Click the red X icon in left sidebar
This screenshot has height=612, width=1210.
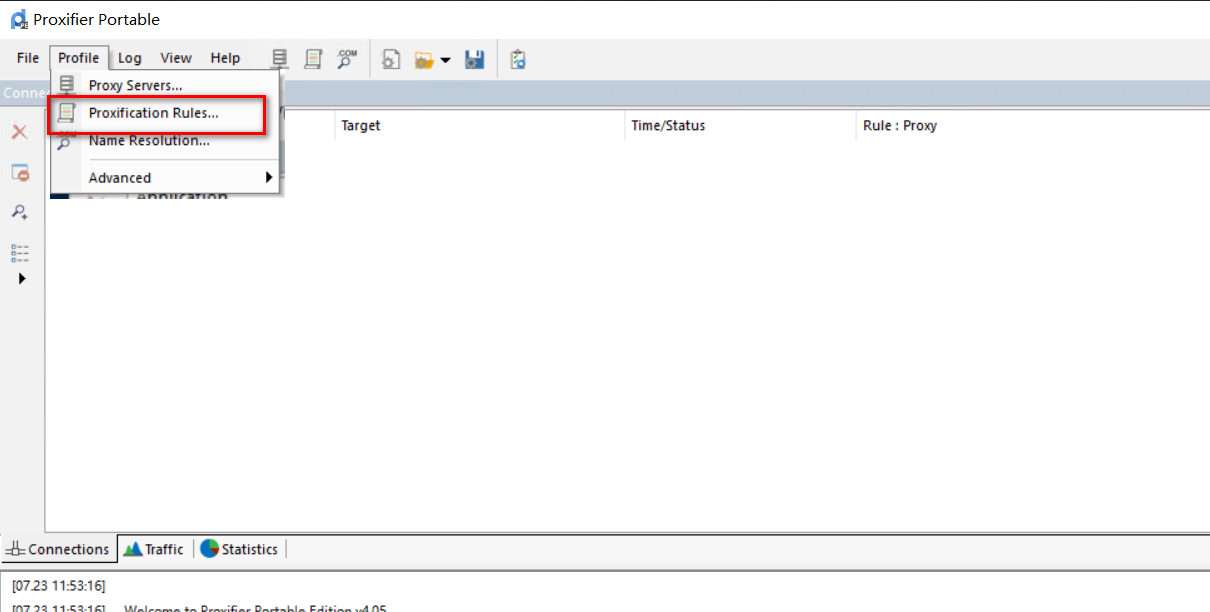coord(19,132)
